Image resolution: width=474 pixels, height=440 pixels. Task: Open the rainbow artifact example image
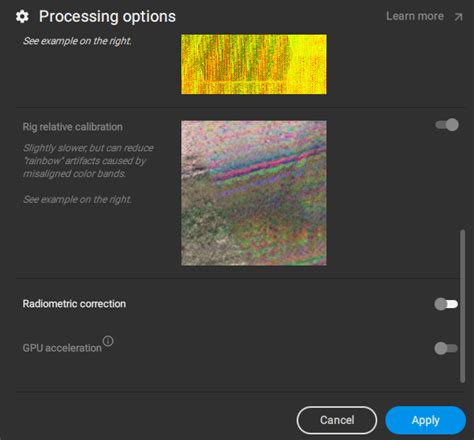(x=254, y=193)
